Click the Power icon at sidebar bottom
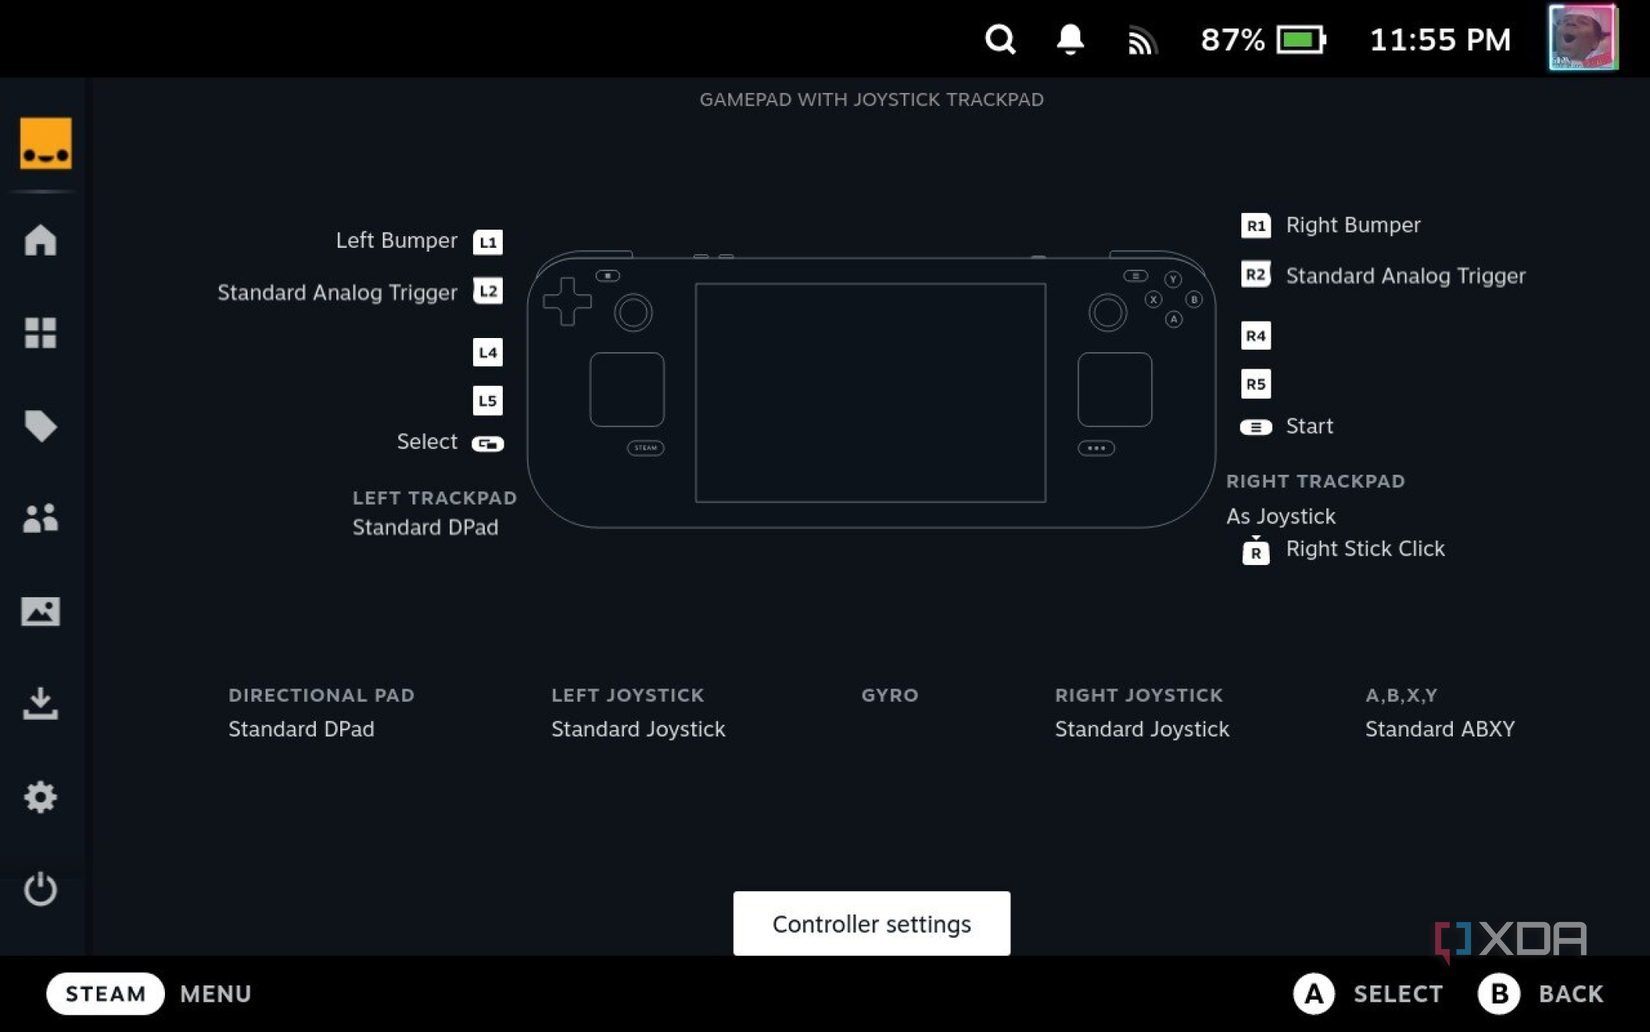This screenshot has width=1650, height=1032. 41,889
